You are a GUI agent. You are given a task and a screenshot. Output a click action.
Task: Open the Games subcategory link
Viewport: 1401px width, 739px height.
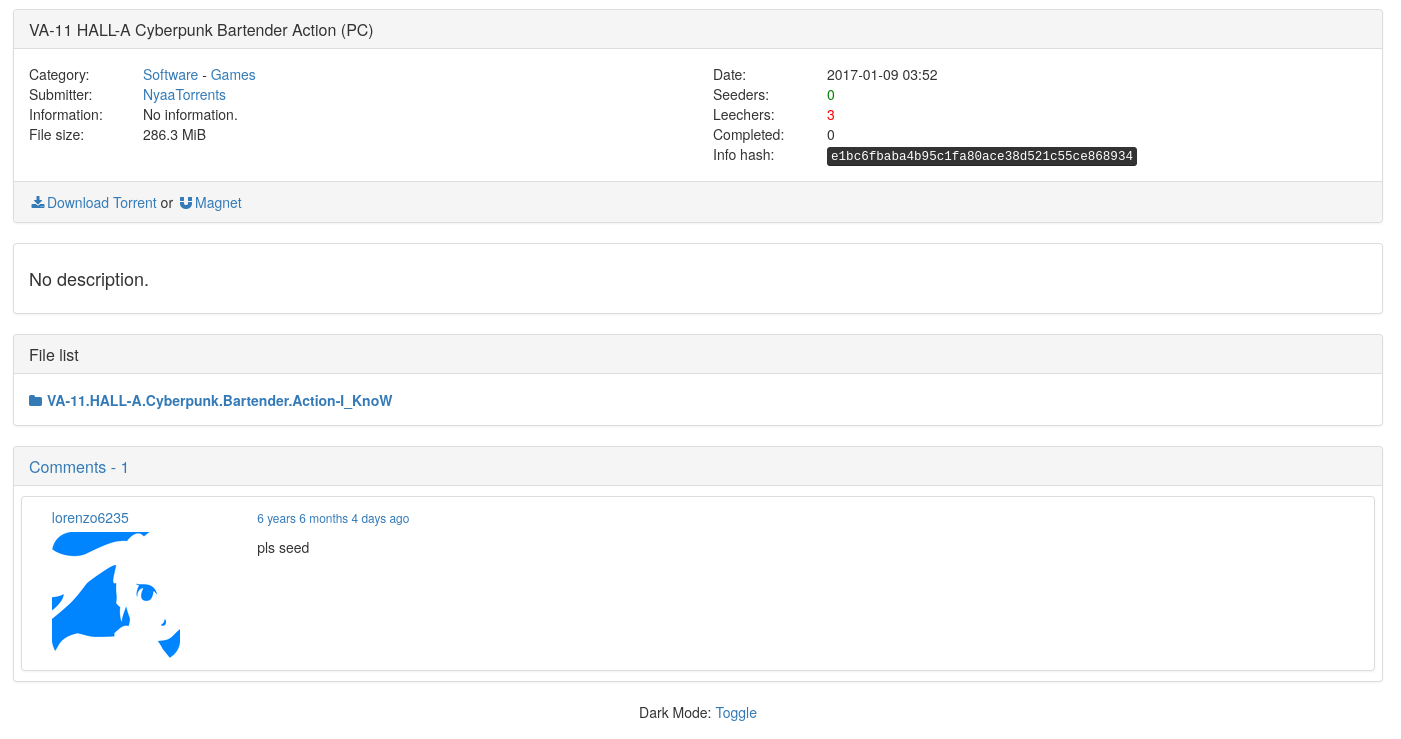pos(233,75)
